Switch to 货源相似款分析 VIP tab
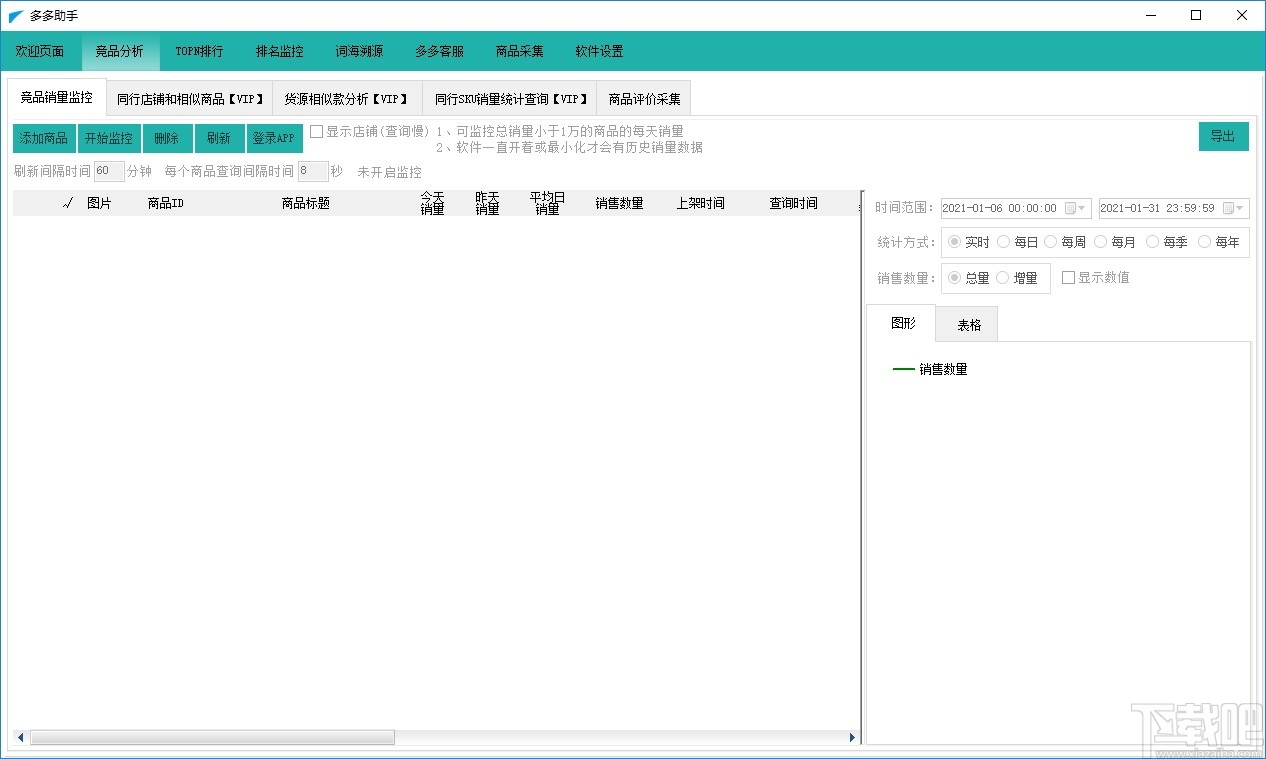 tap(347, 99)
